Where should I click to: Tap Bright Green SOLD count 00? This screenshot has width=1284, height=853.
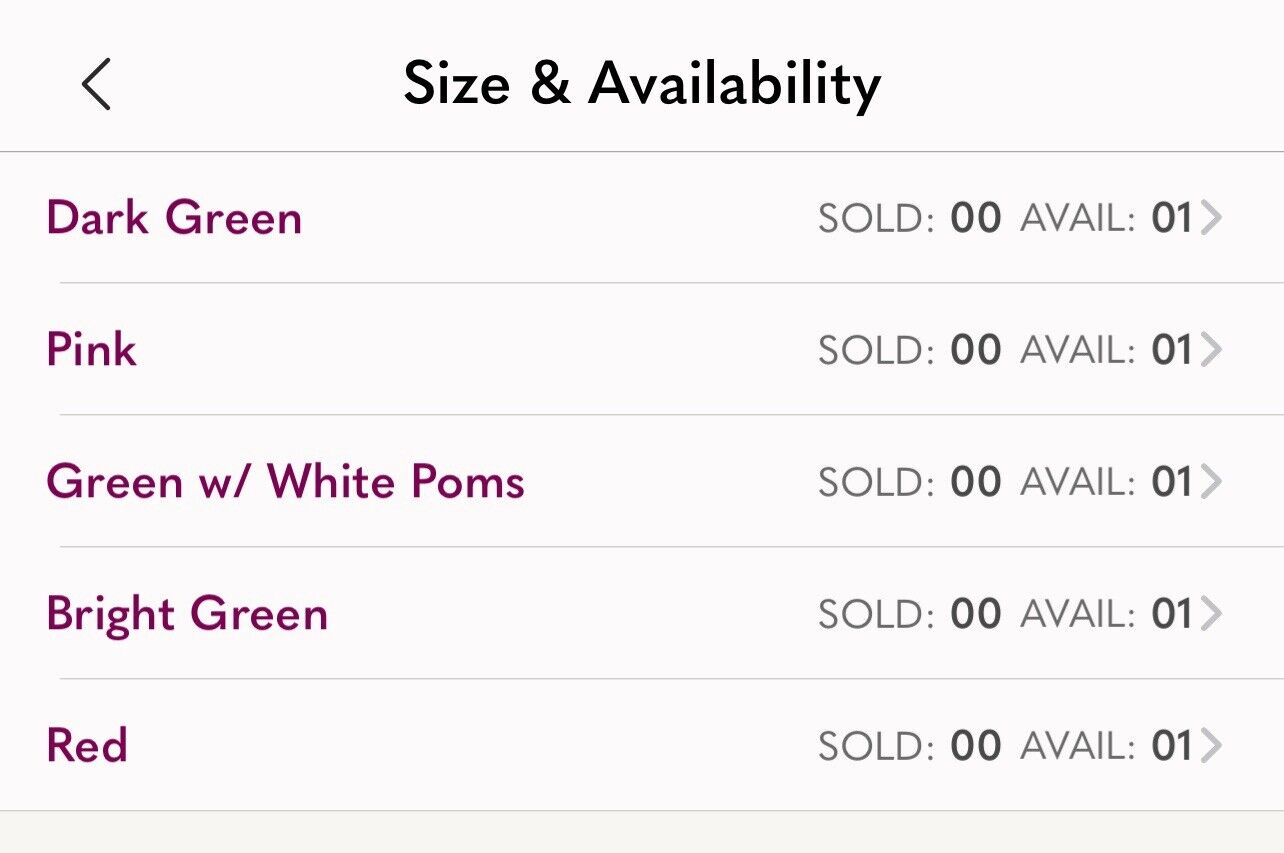point(976,614)
